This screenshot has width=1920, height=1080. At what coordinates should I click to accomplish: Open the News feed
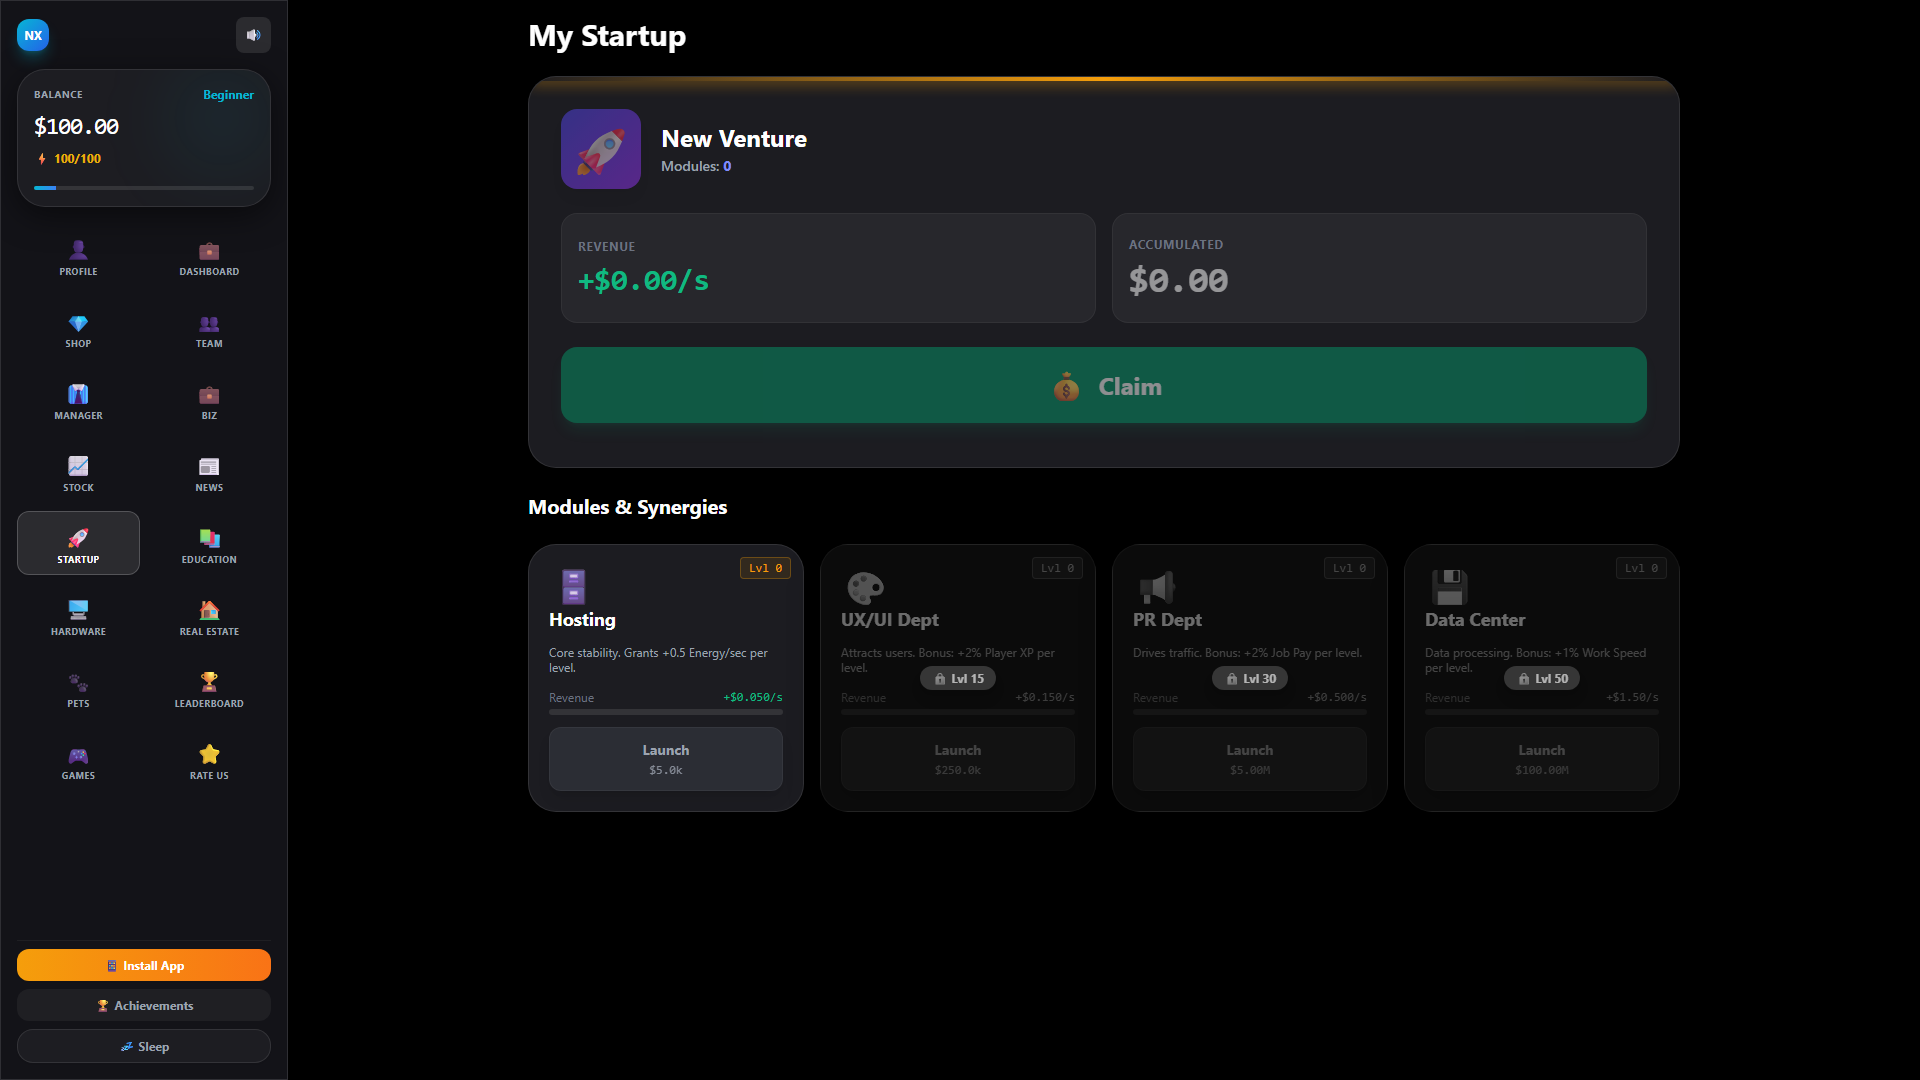click(x=208, y=473)
